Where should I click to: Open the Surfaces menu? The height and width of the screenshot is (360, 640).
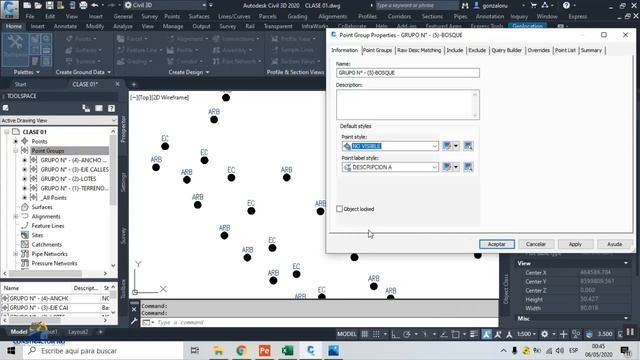pyautogui.click(x=199, y=16)
